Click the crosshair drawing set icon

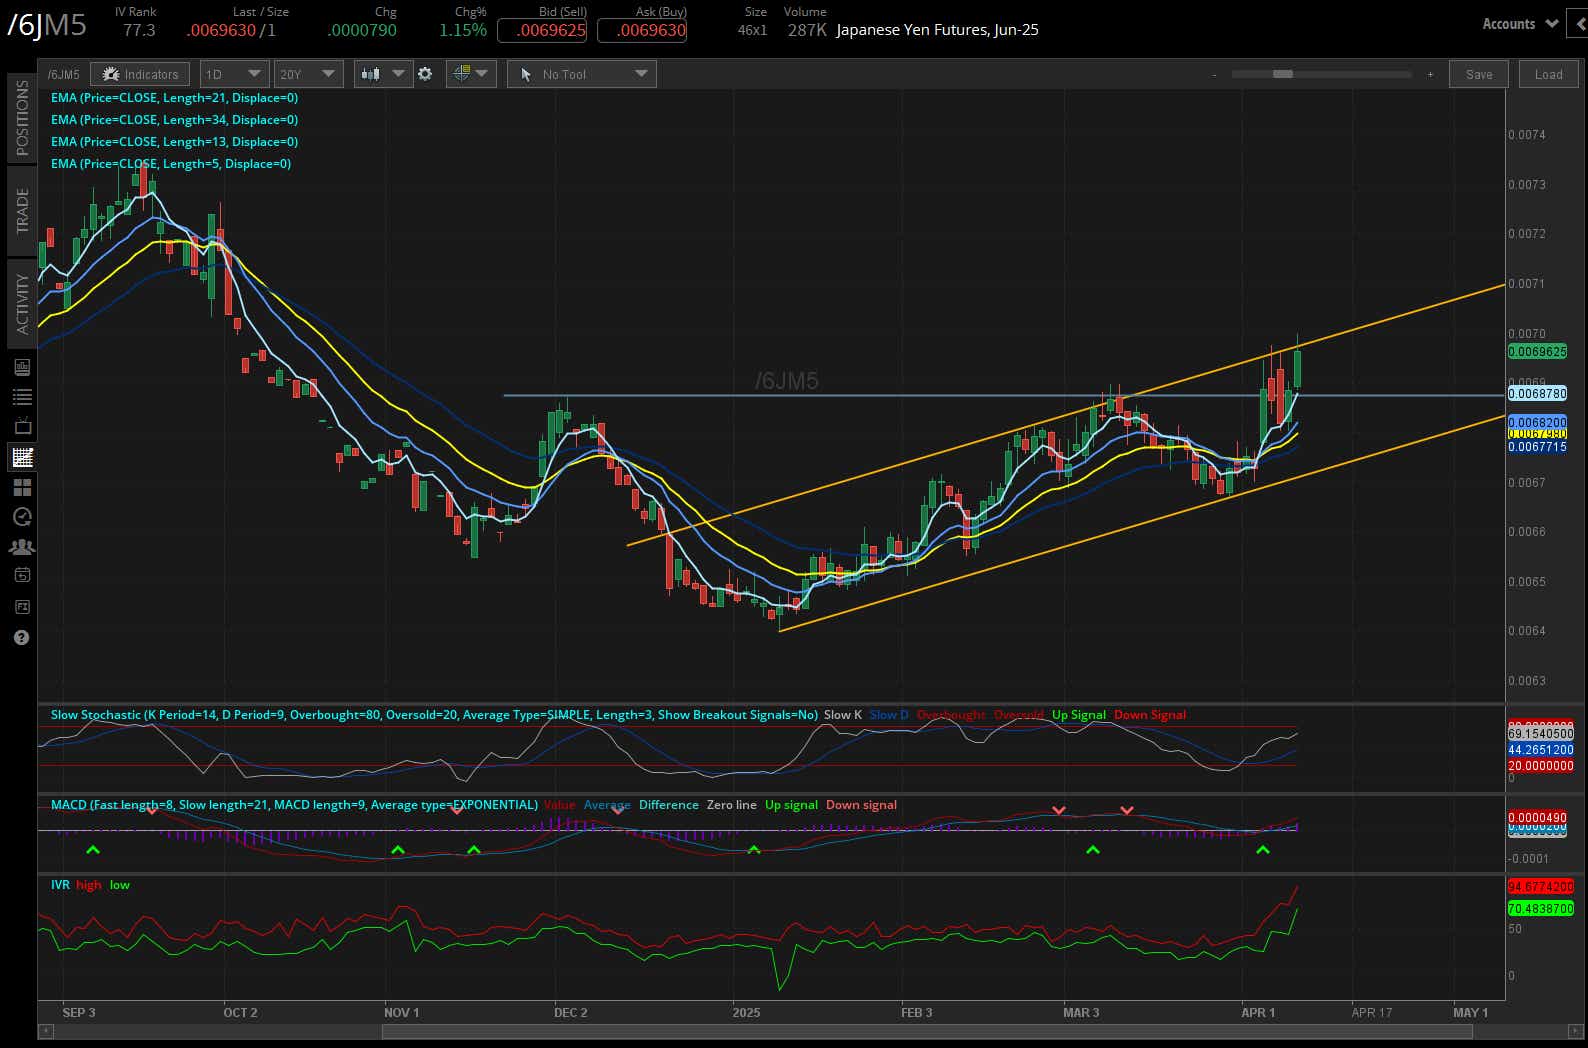point(461,73)
